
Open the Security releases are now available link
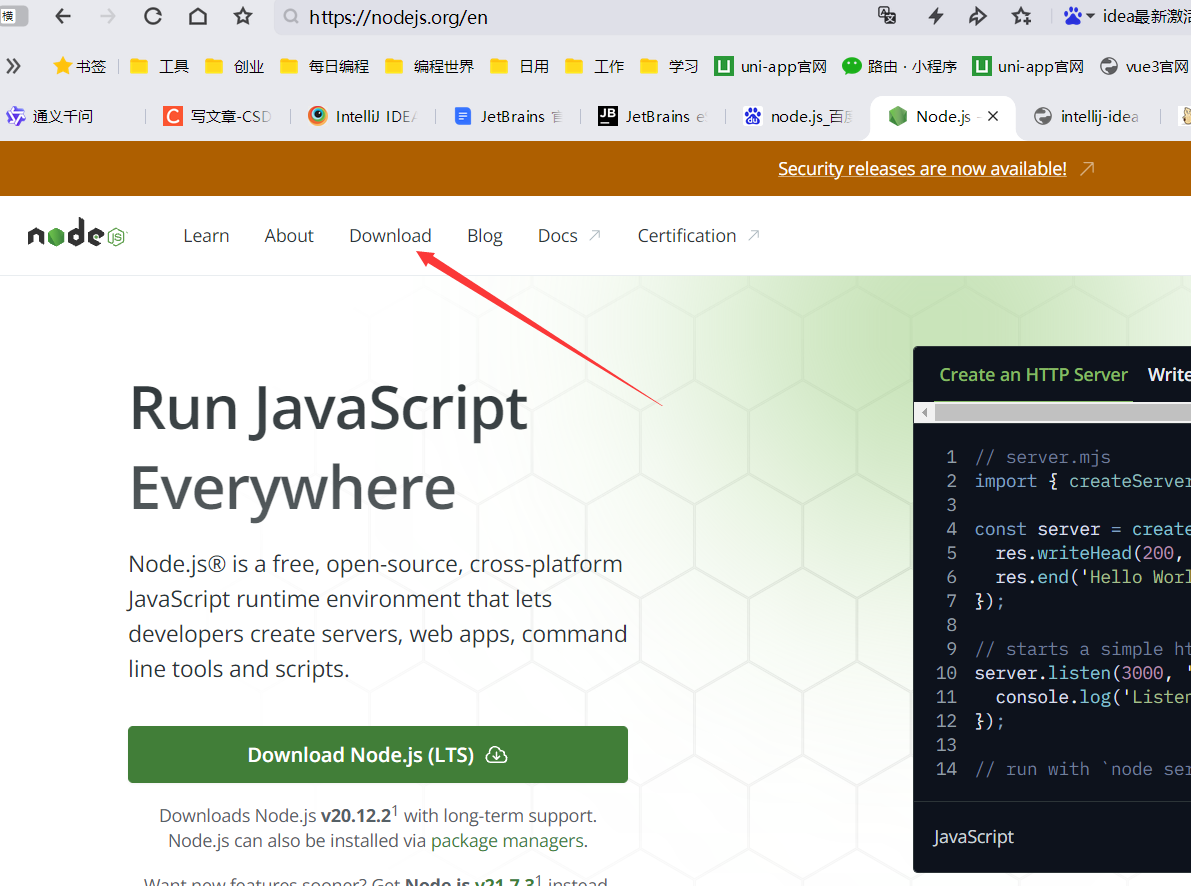[922, 169]
